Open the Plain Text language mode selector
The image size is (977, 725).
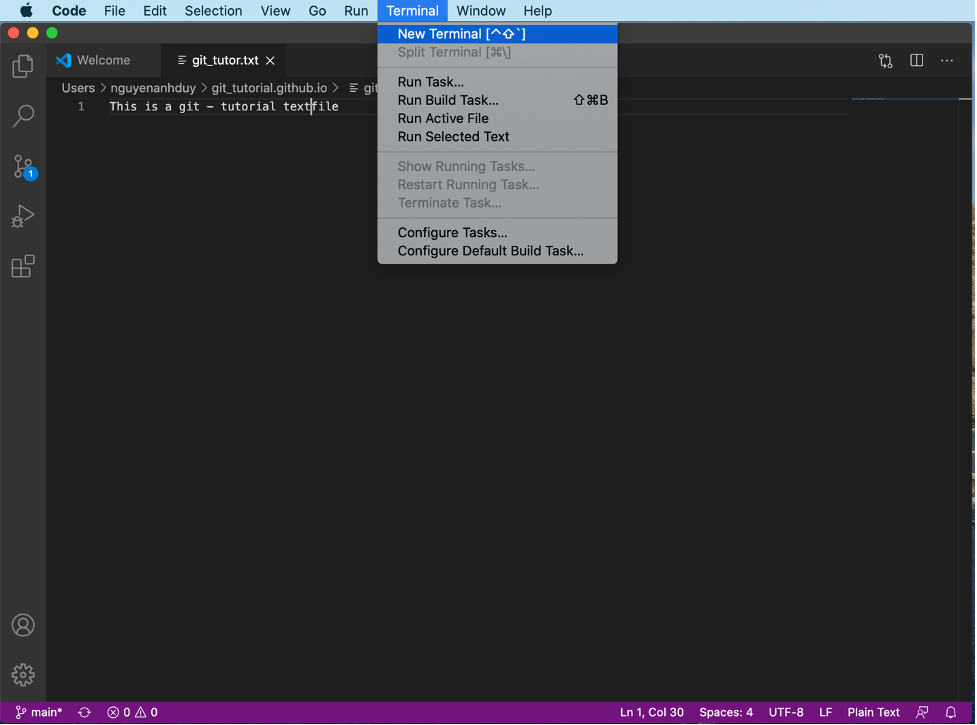click(873, 712)
